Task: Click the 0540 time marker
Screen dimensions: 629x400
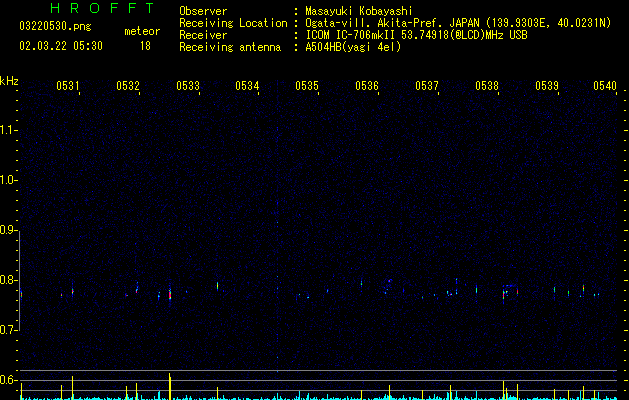Action: pos(605,86)
